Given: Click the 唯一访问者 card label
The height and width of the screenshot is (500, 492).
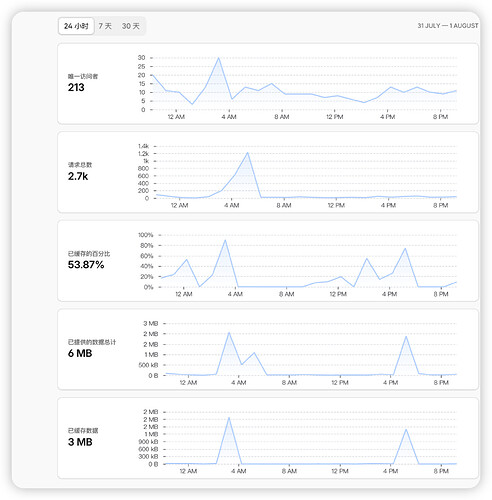Looking at the screenshot, I should [x=83, y=76].
